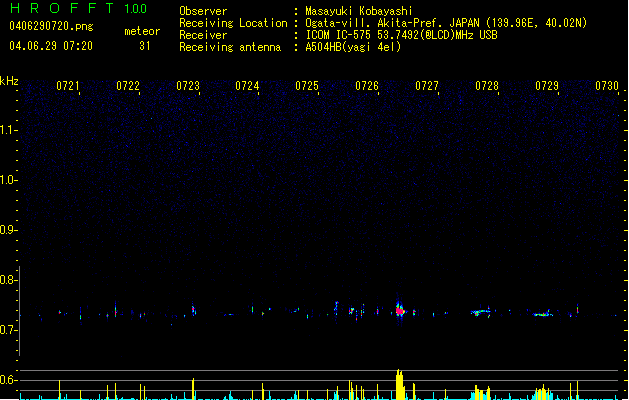Click the 0.8 kHz axis label
This screenshot has height=400, width=629.
pyautogui.click(x=8, y=280)
